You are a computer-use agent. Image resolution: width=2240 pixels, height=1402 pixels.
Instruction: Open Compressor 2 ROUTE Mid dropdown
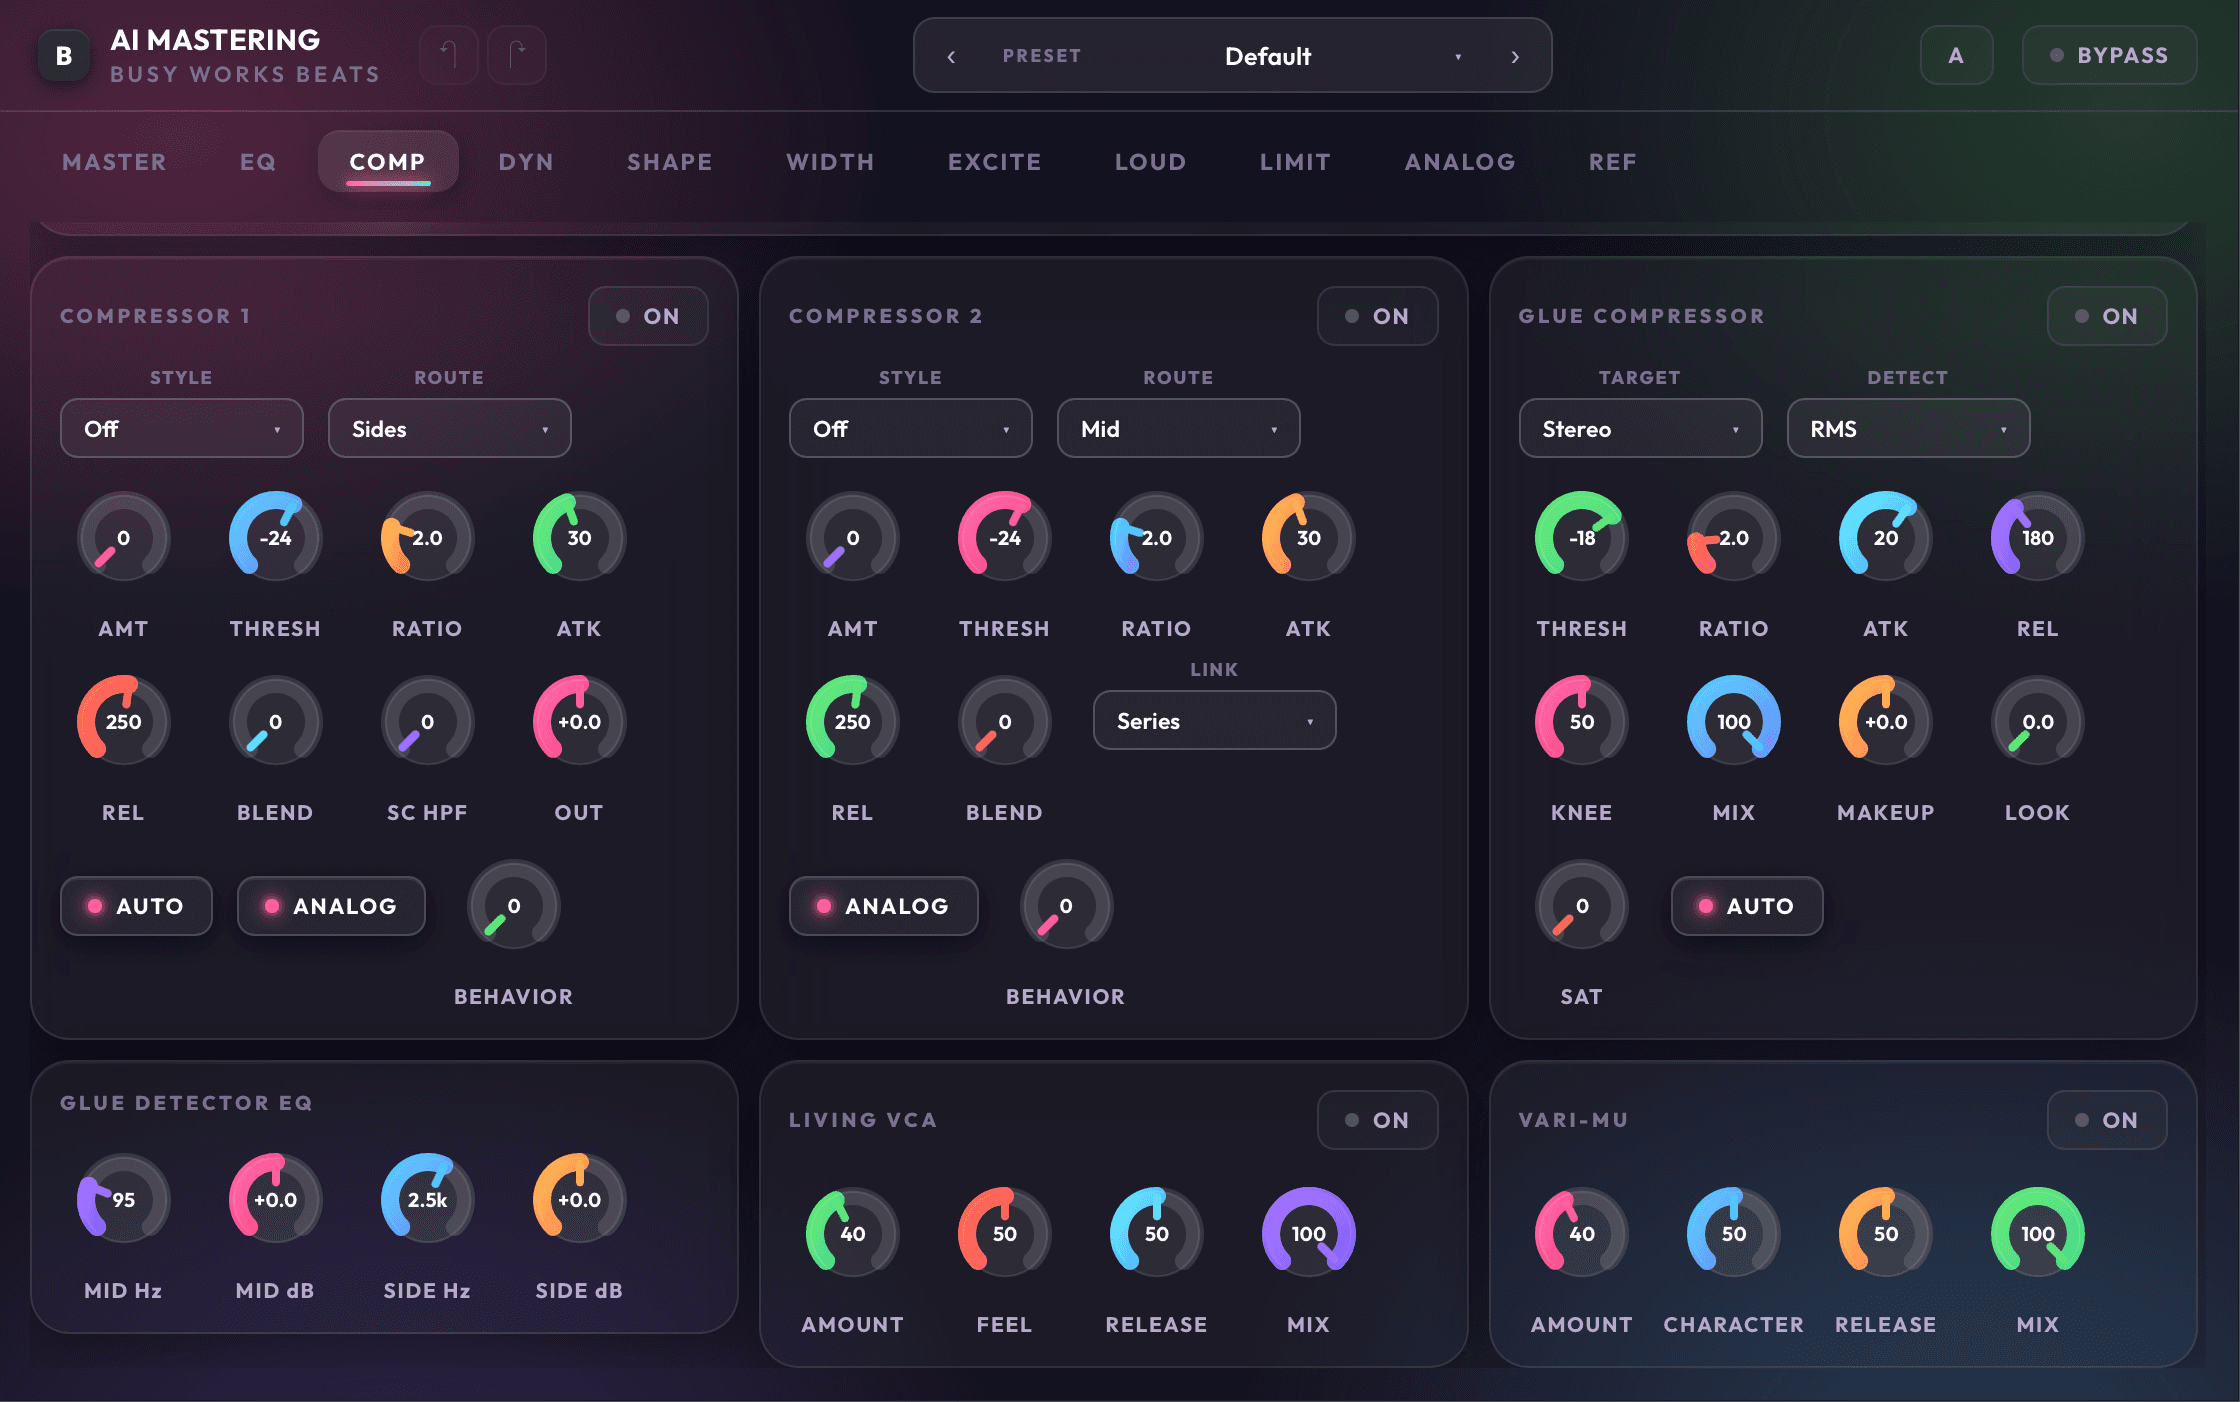(1179, 428)
